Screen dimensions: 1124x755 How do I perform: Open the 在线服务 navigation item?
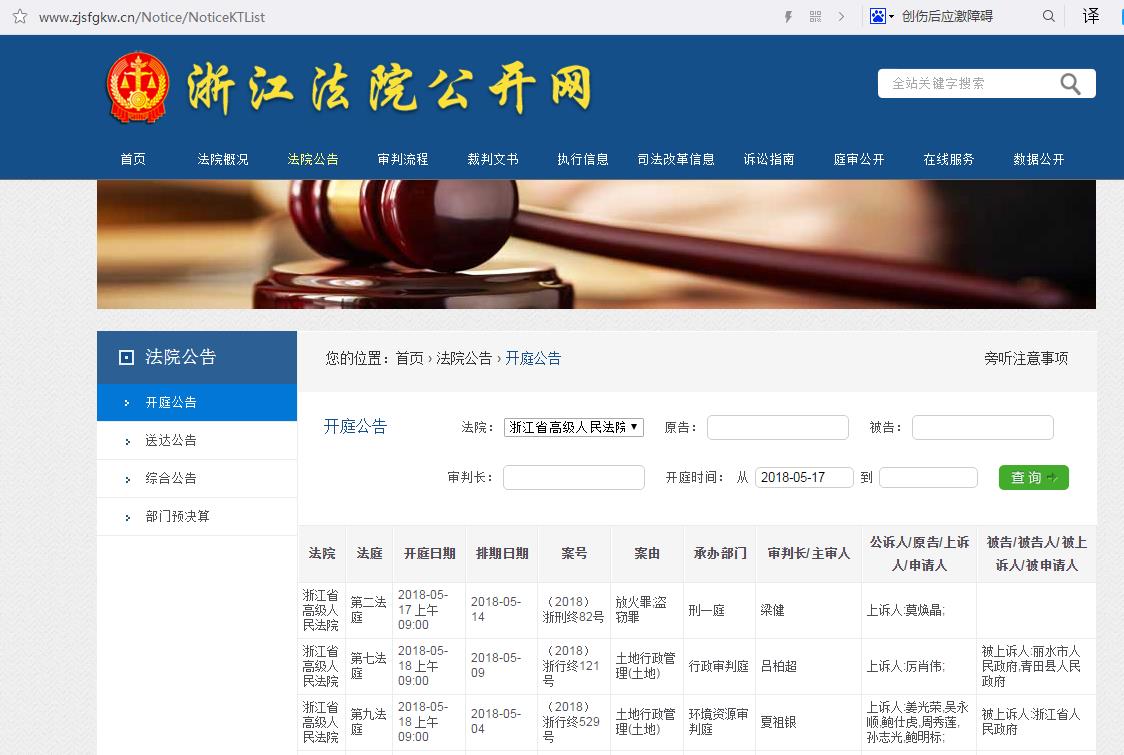[948, 159]
